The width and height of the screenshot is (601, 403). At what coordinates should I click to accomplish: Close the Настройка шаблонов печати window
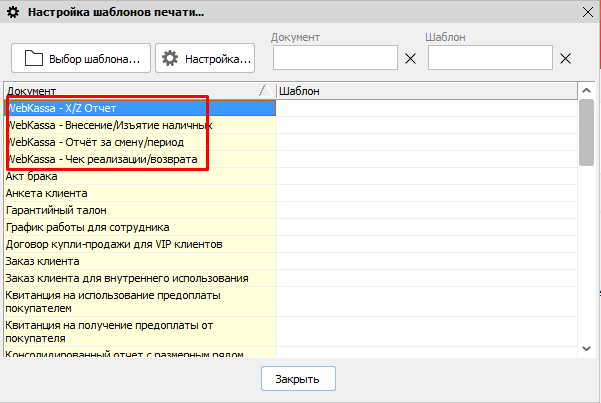click(588, 12)
